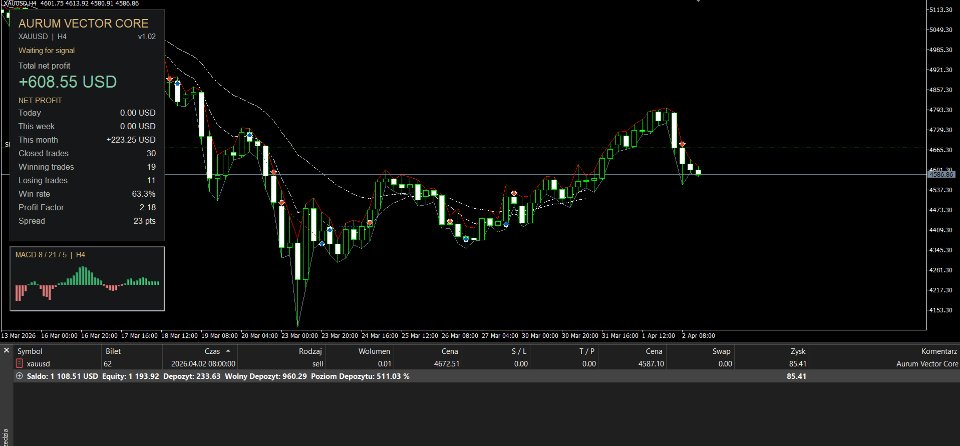Image resolution: width=960 pixels, height=446 pixels.
Task: Sort trades by the Komentarz column header
Action: (939, 352)
